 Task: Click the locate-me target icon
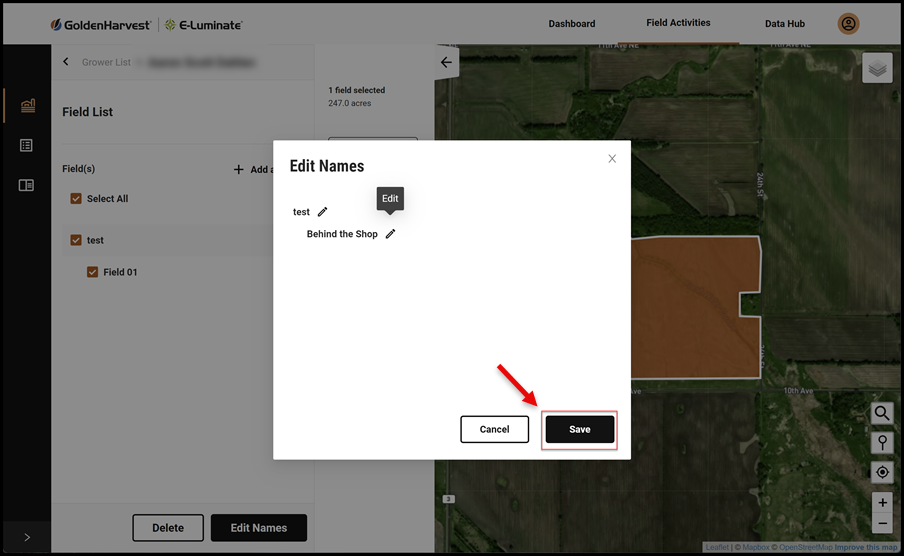pos(882,472)
